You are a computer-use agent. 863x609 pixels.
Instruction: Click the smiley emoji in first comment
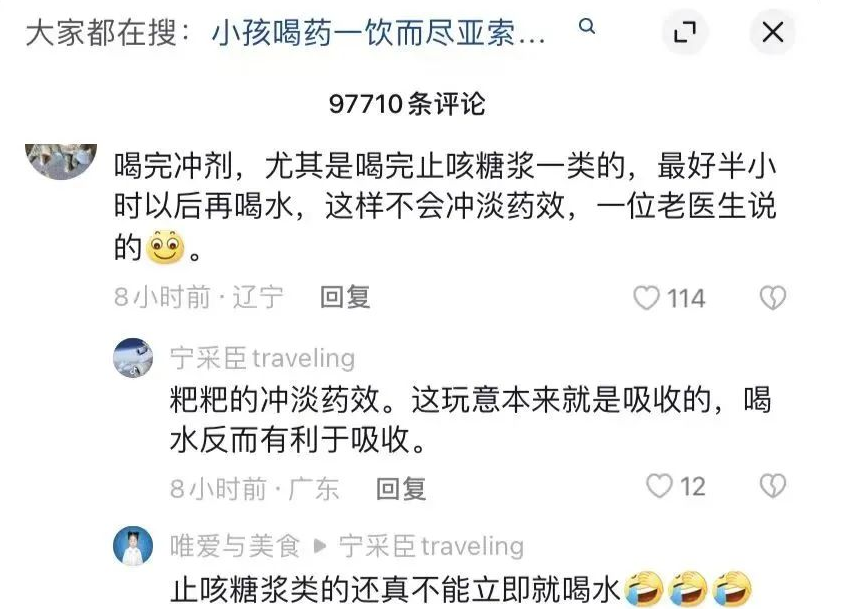(165, 248)
